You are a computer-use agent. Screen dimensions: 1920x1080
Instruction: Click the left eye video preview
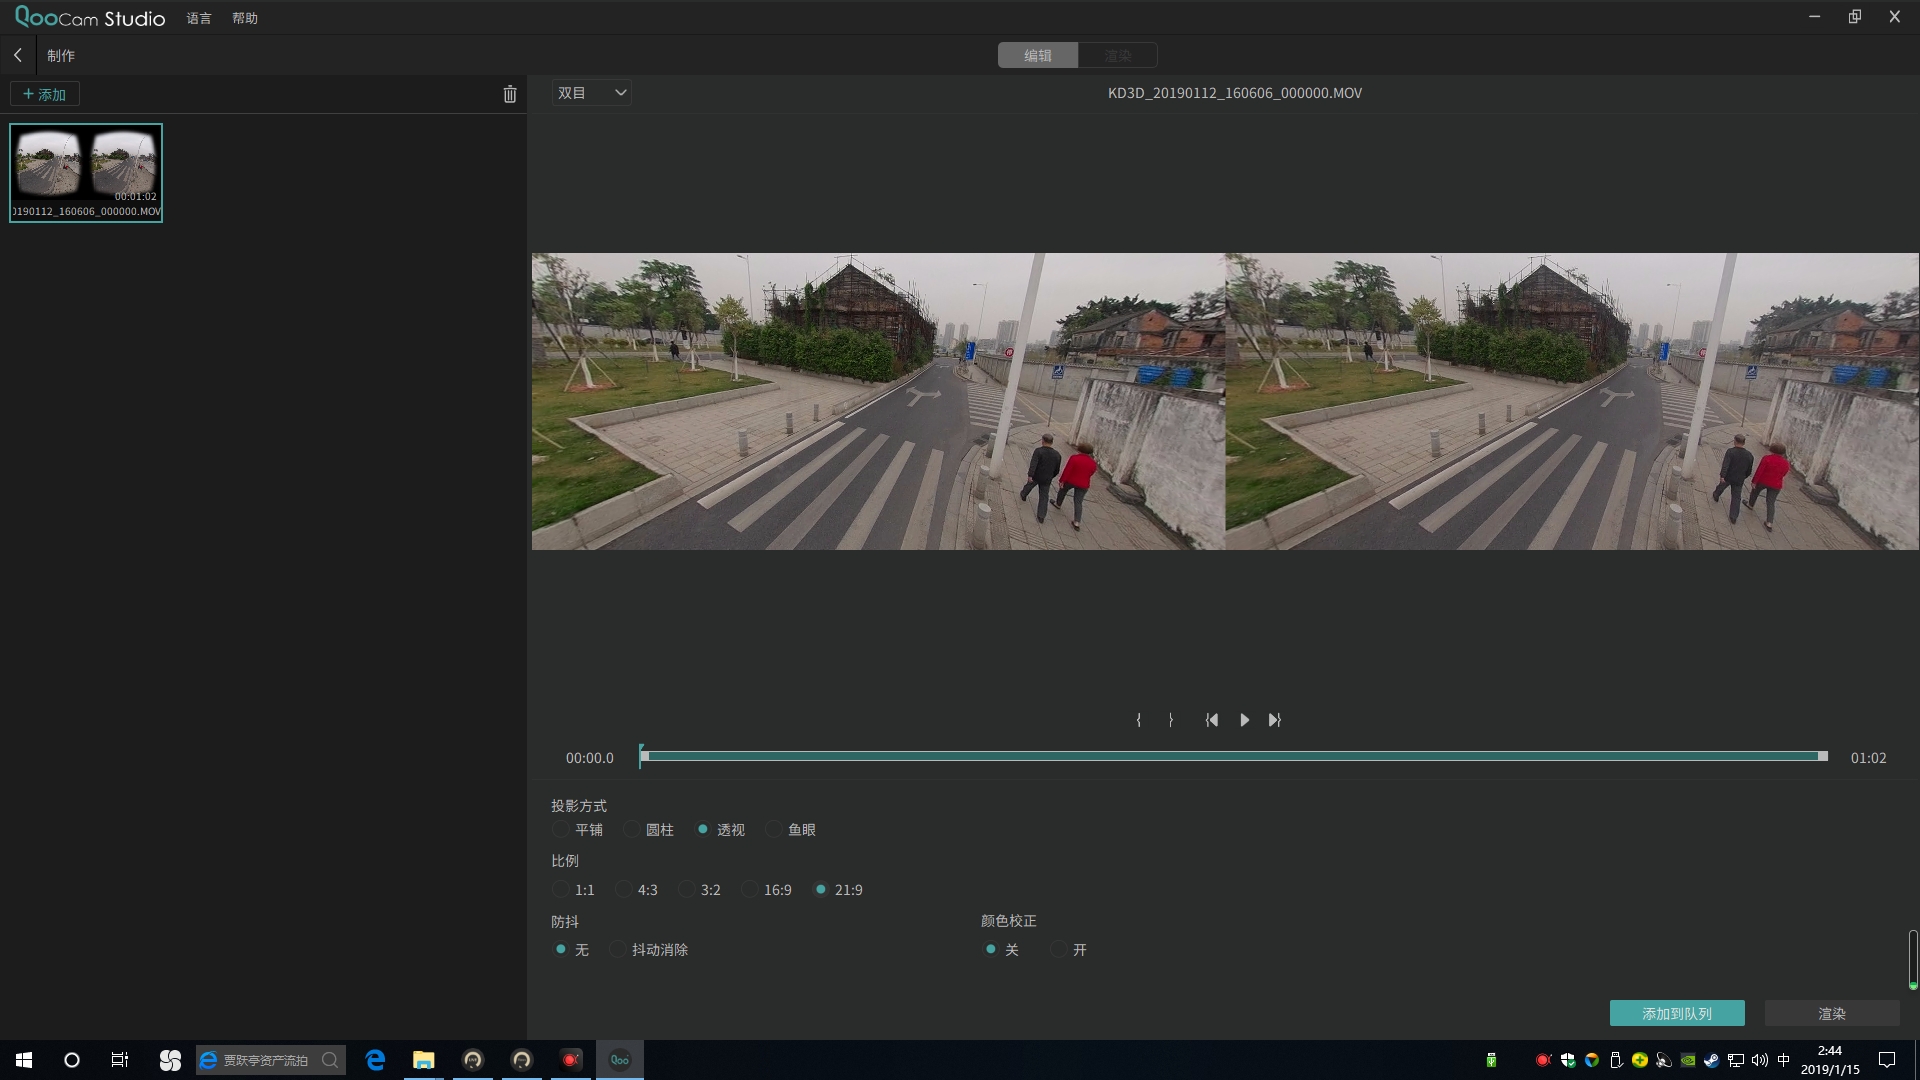pyautogui.click(x=878, y=401)
